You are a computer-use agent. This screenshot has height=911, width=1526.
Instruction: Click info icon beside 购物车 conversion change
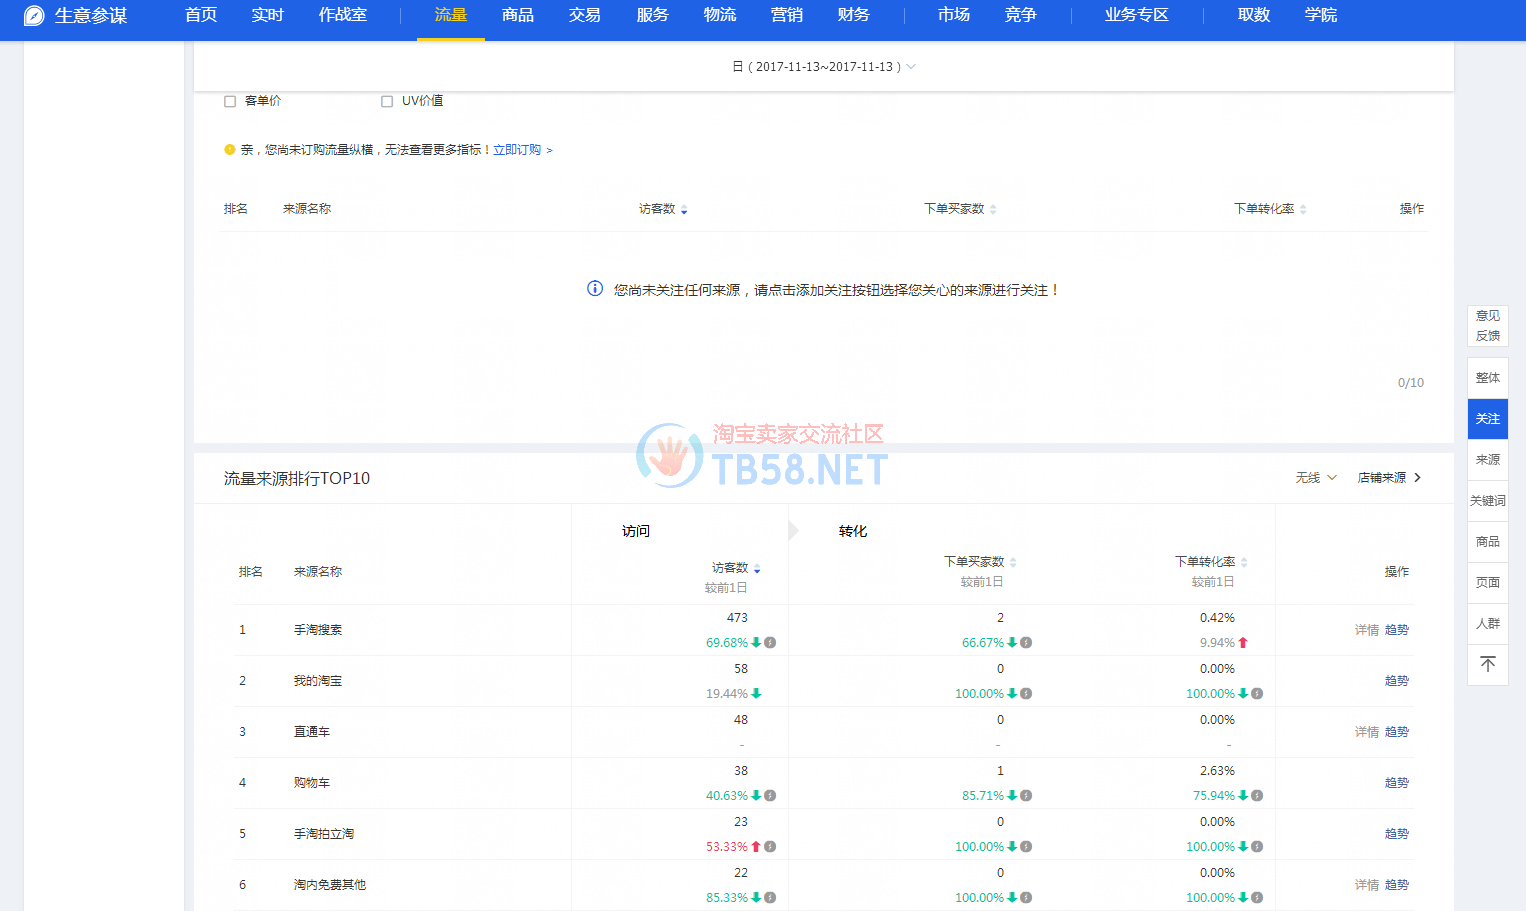click(1257, 796)
